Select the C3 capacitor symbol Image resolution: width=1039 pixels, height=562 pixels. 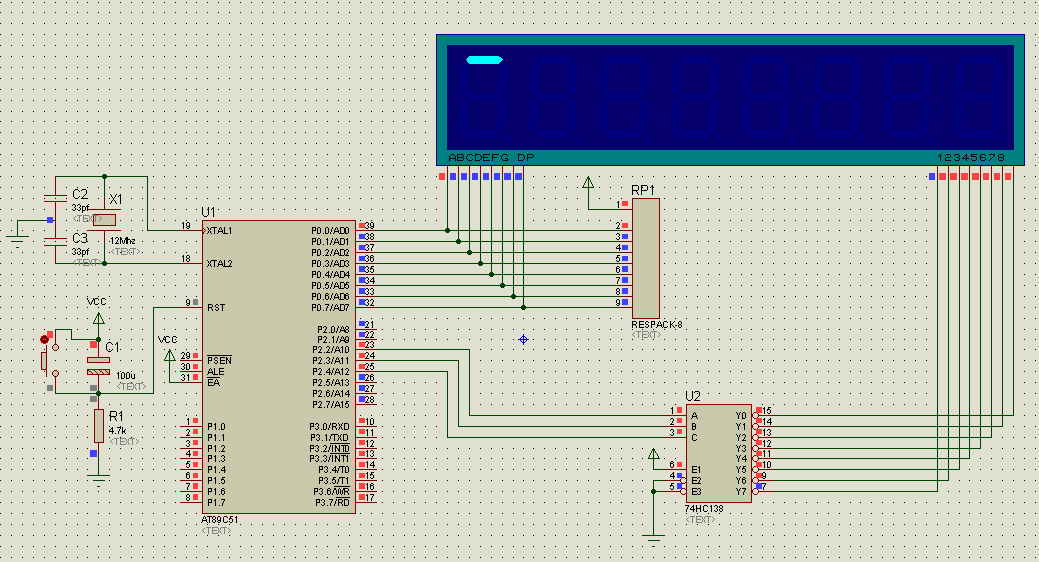pyautogui.click(x=55, y=241)
